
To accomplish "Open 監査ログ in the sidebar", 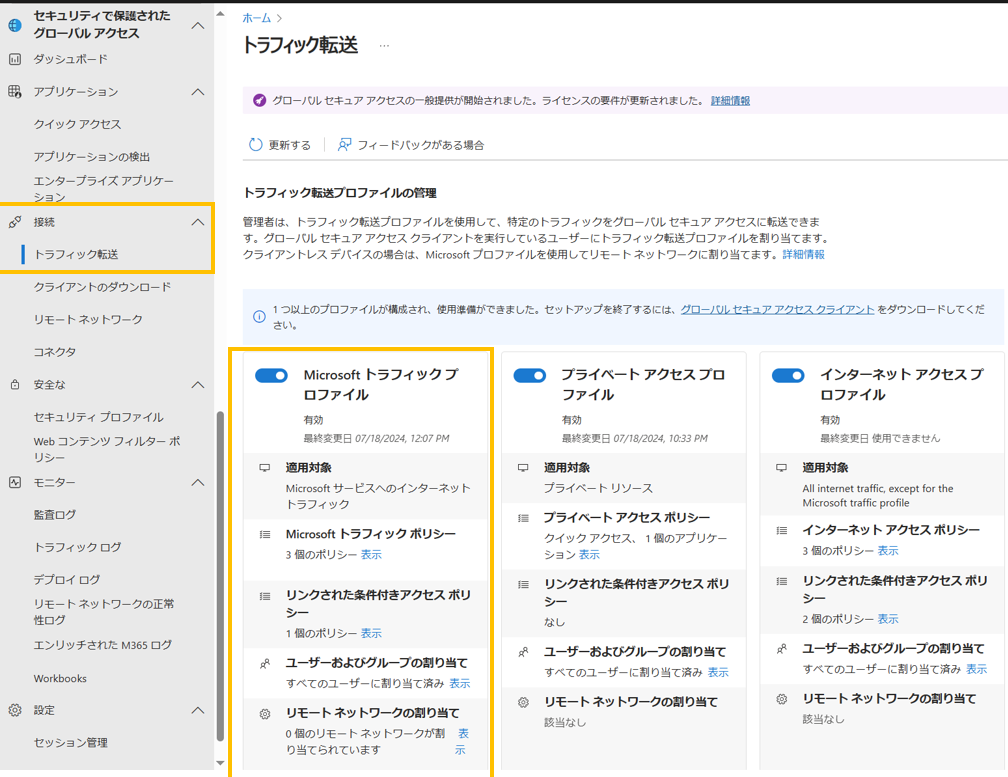I will pos(55,515).
